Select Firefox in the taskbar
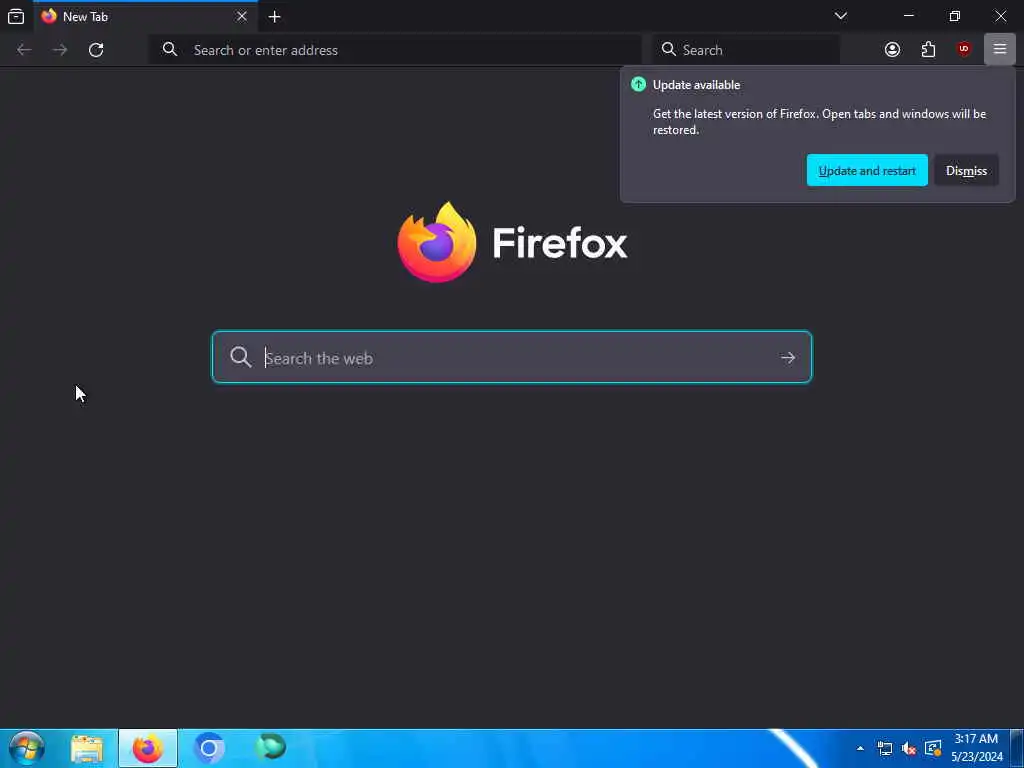Image resolution: width=1024 pixels, height=768 pixels. [x=148, y=748]
